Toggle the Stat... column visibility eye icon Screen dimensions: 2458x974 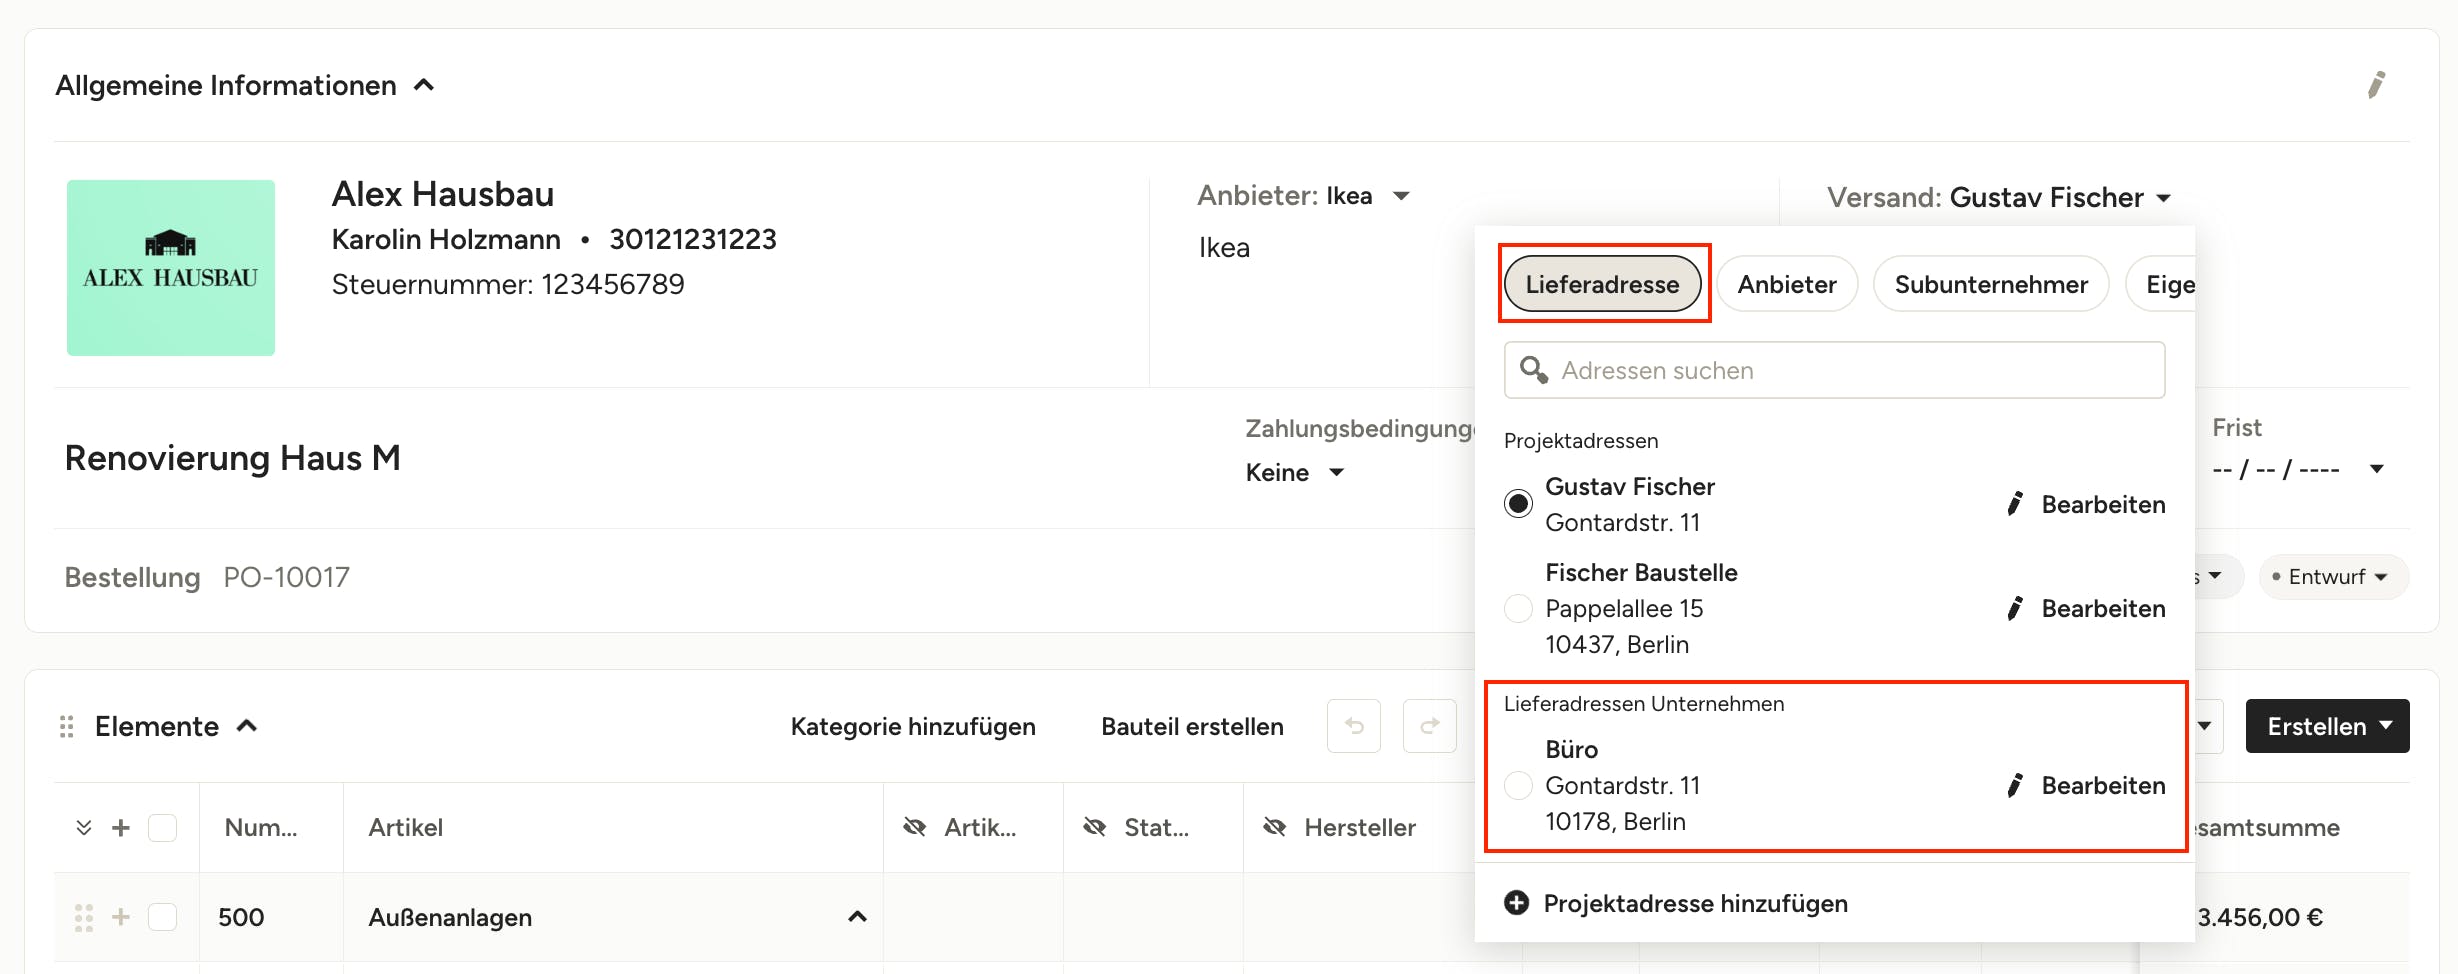1095,827
